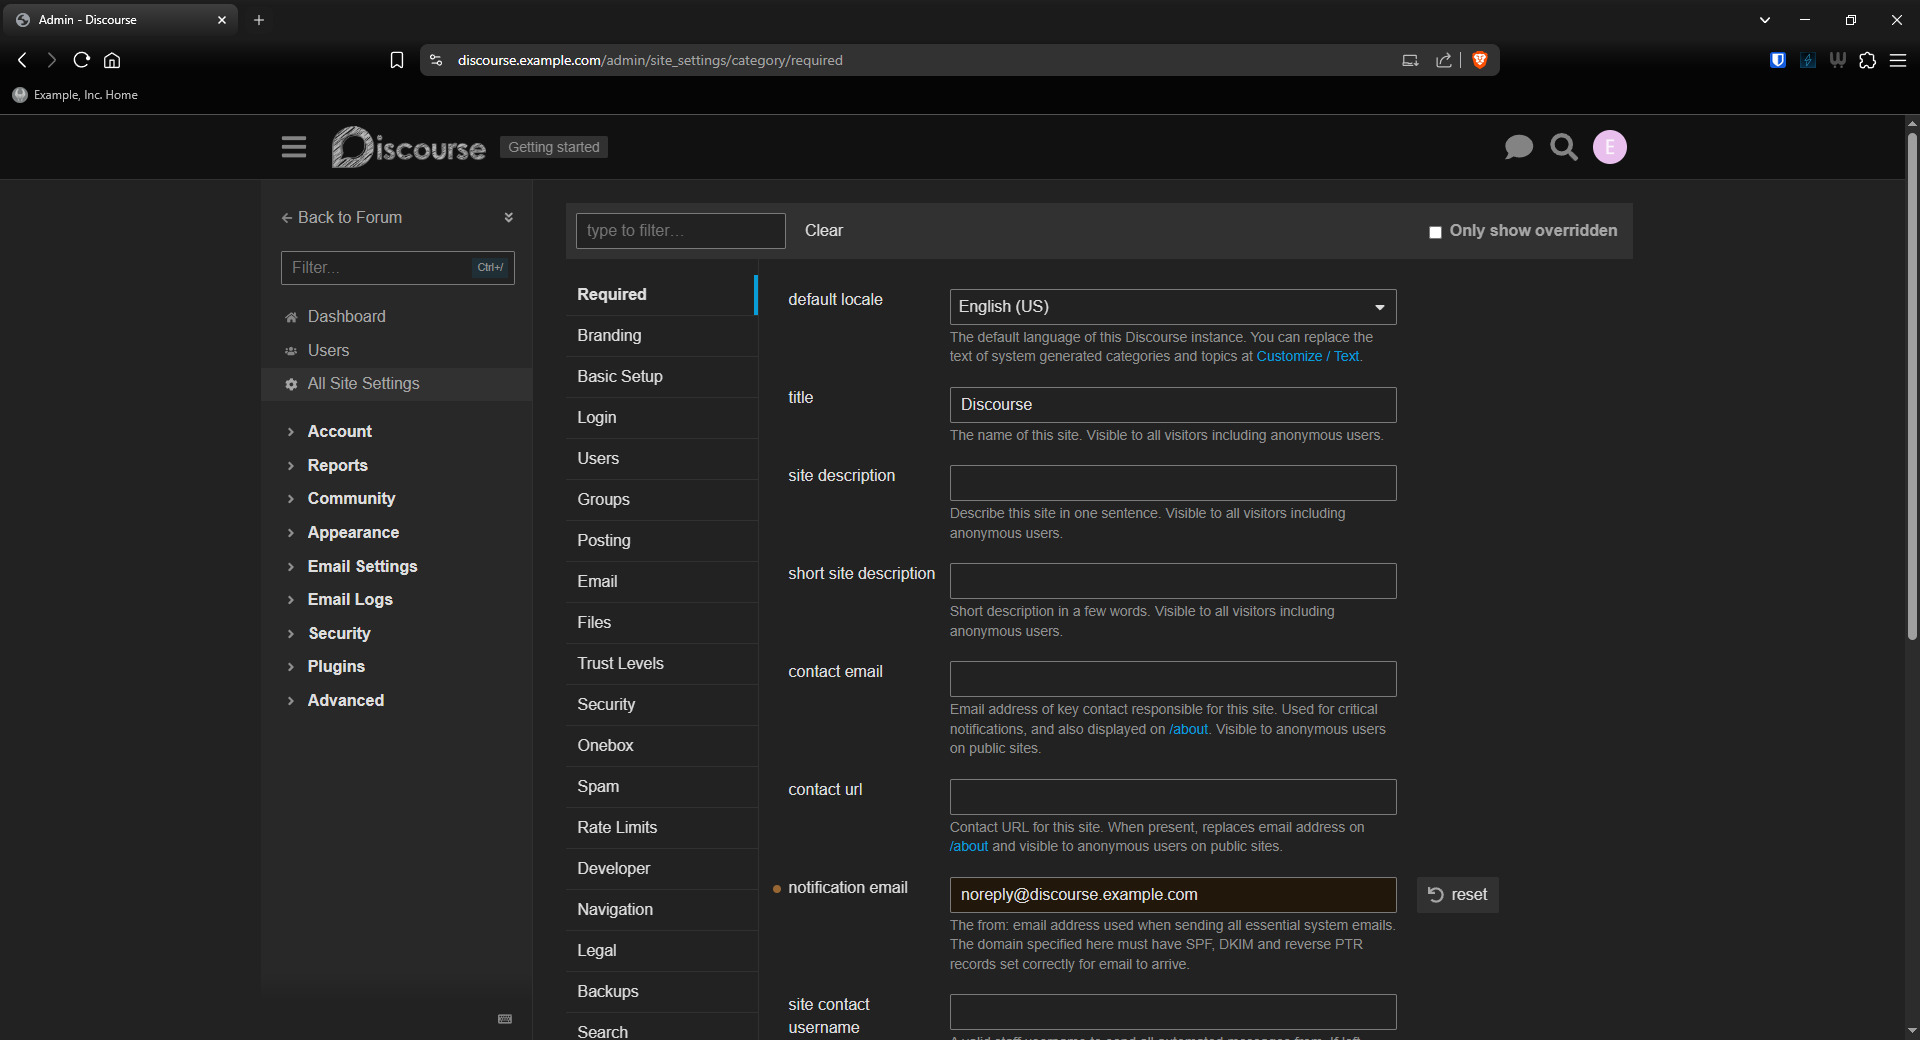Click the Brave Shields icon

pos(1480,60)
